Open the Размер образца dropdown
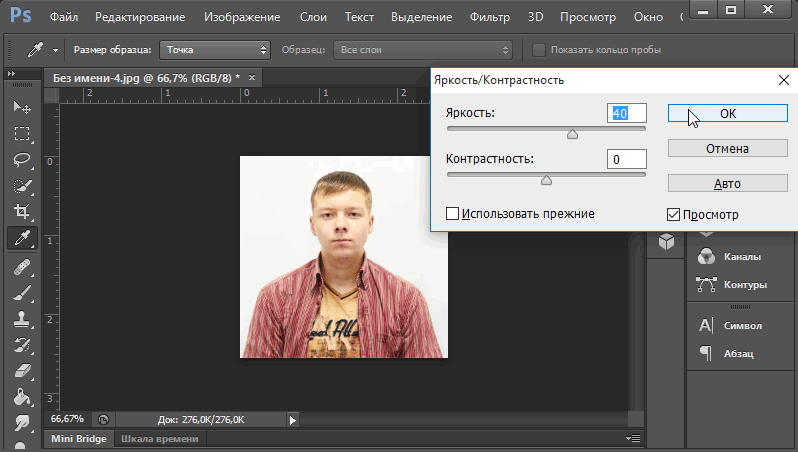This screenshot has width=798, height=452. pyautogui.click(x=215, y=50)
